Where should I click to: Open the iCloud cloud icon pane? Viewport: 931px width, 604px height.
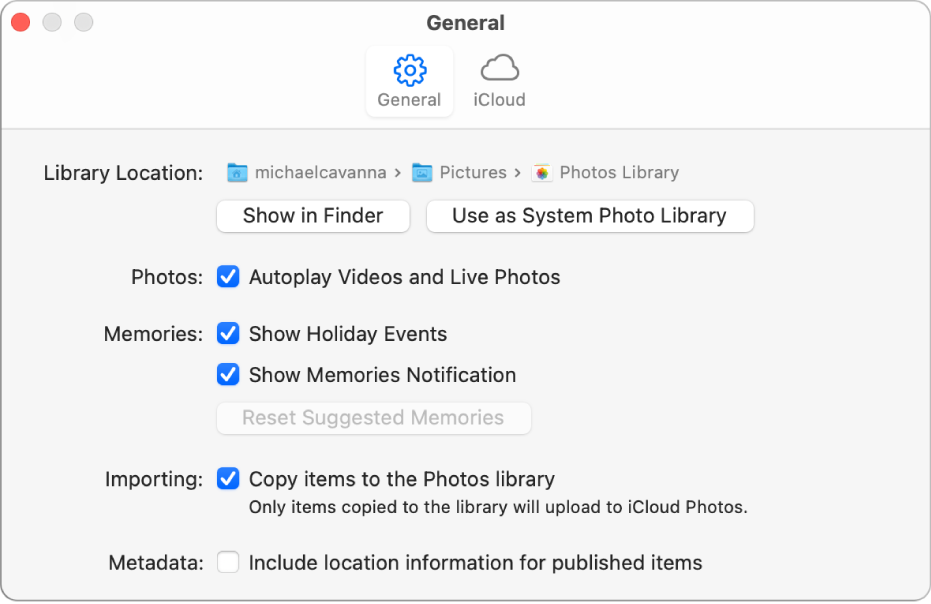499,69
